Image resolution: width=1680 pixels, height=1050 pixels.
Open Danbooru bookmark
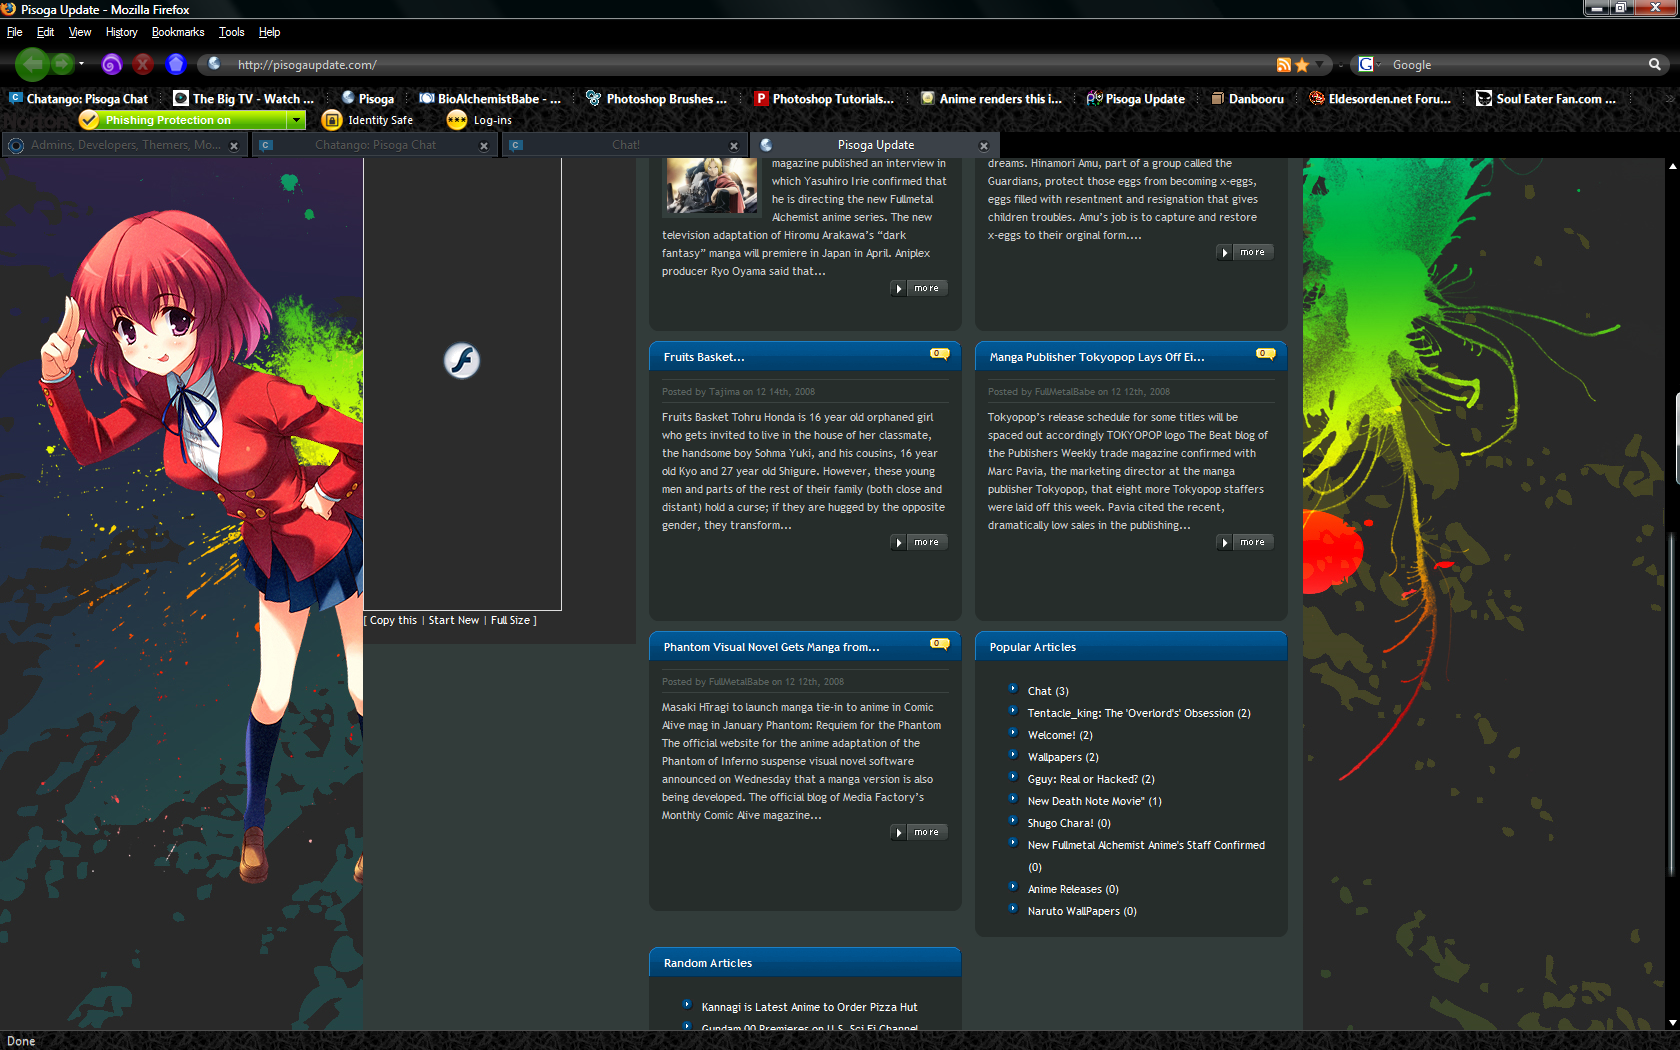pos(1248,99)
